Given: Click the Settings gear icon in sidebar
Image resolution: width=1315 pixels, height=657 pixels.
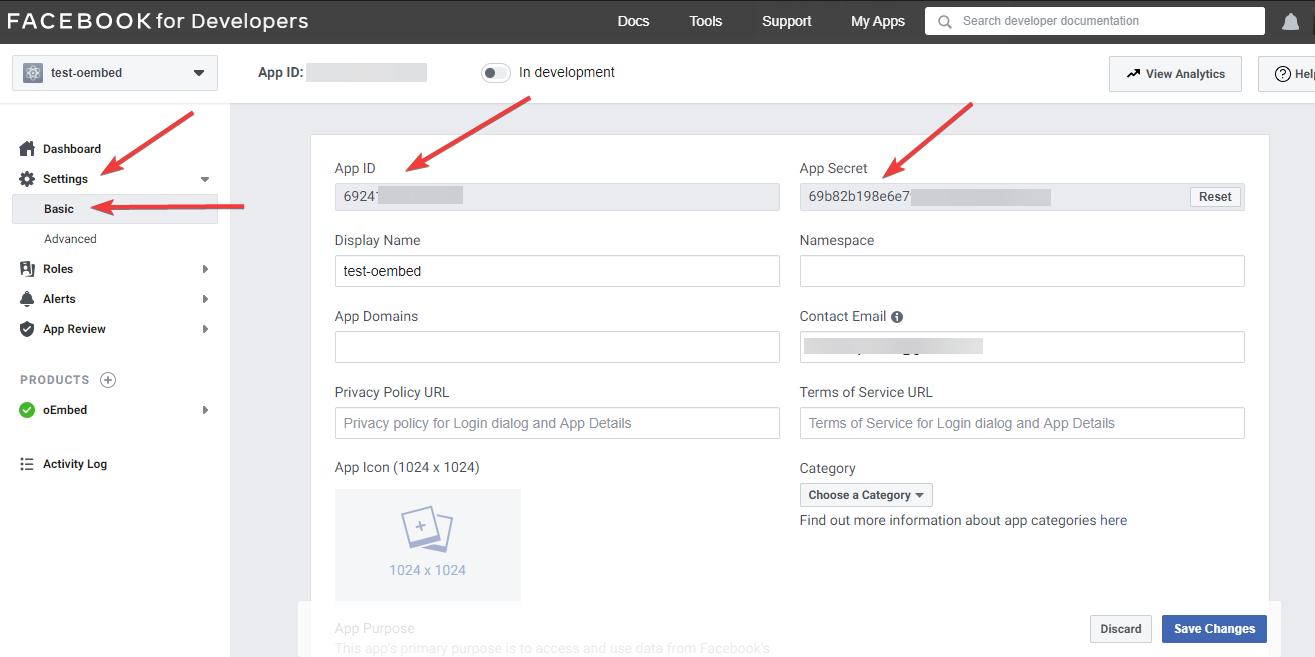Looking at the screenshot, I should (27, 179).
